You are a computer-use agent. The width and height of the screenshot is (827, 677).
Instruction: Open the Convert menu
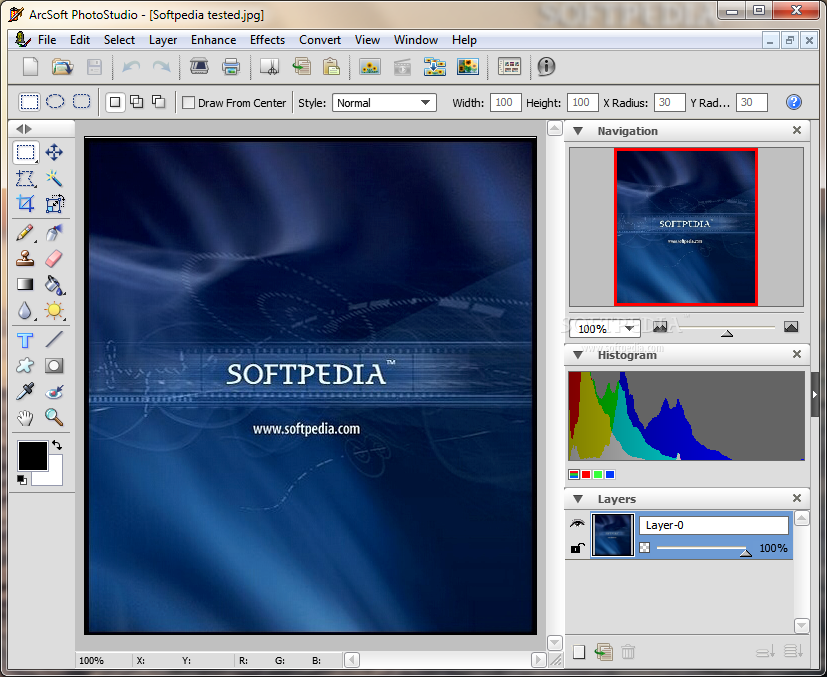pos(320,40)
